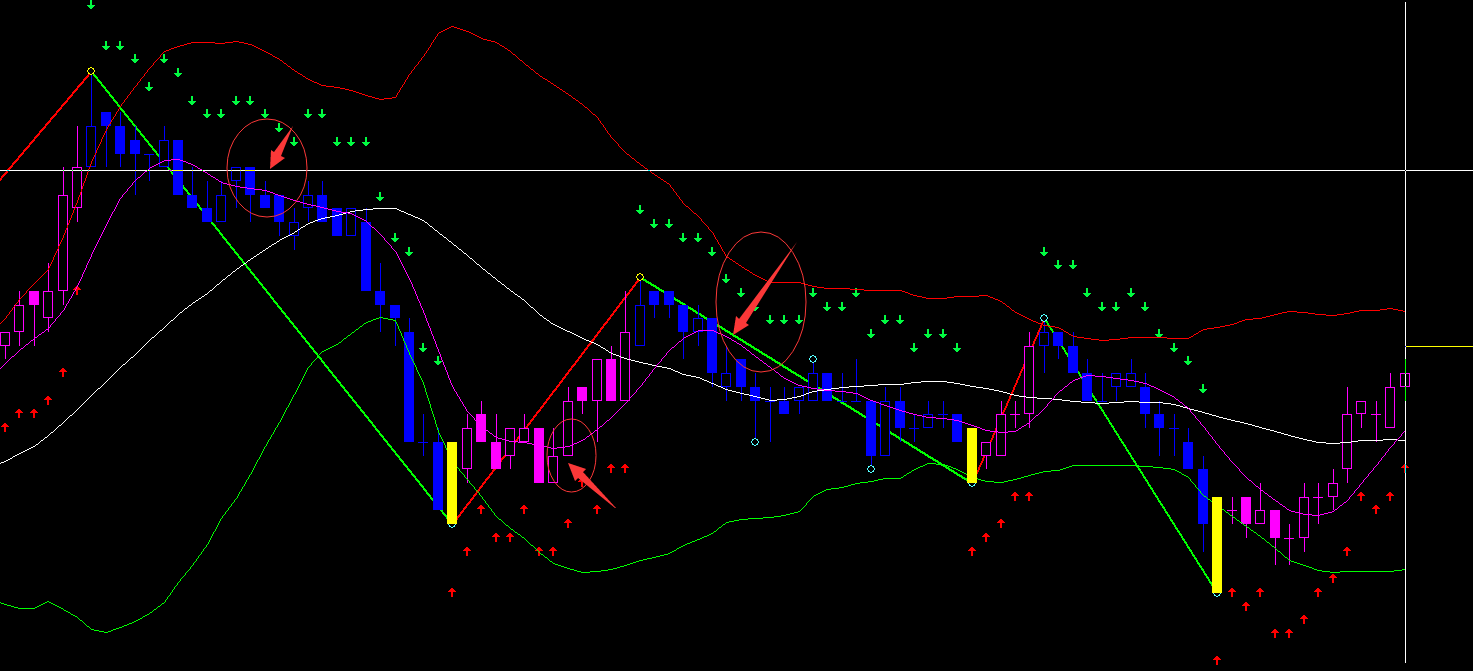
Task: Select the yellow circle at the middle zigzag peak
Action: [x=640, y=277]
